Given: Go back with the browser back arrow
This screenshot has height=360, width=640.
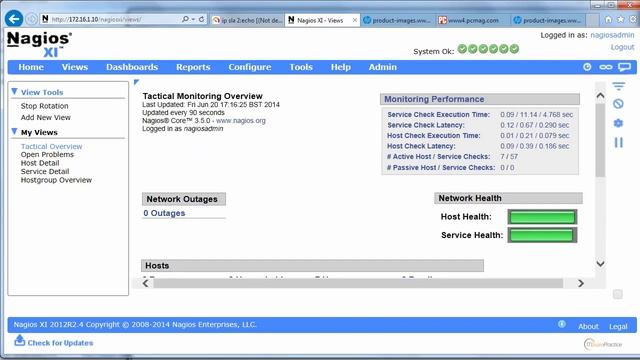Looking at the screenshot, I should click(x=14, y=19).
